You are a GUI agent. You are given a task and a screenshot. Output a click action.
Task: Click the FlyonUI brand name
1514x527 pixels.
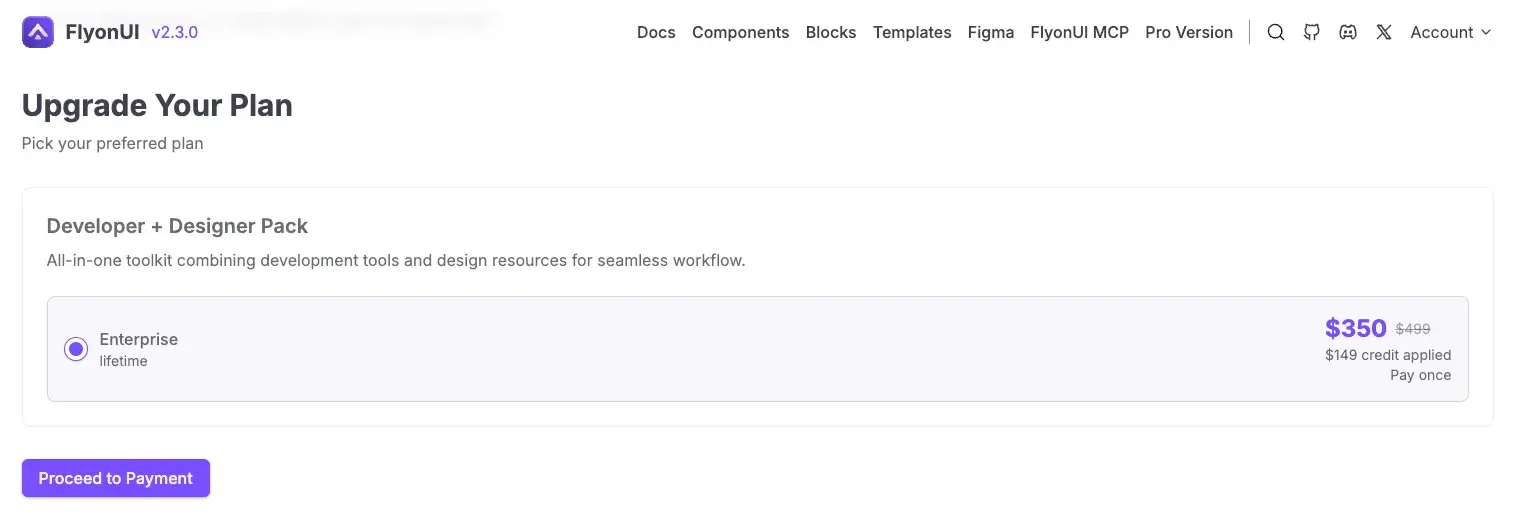pyautogui.click(x=102, y=32)
